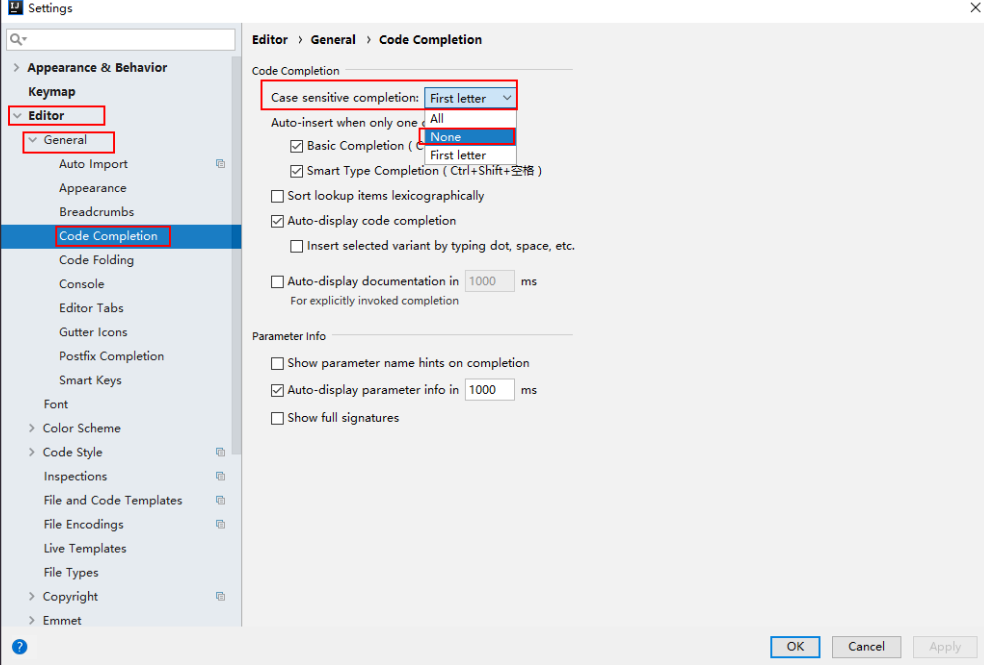Collapse the Editor section chevron
Viewport: 984px width, 665px height.
tap(17, 115)
